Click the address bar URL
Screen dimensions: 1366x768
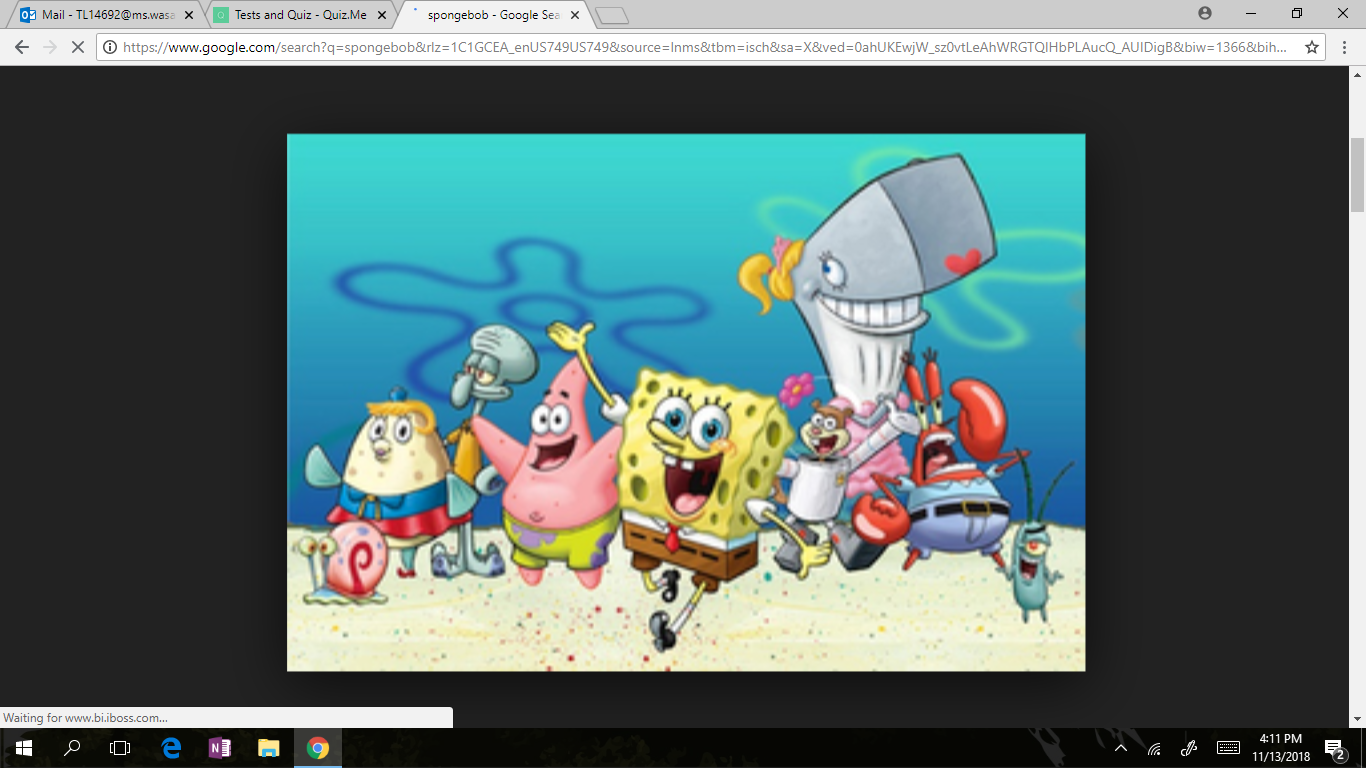tap(705, 47)
